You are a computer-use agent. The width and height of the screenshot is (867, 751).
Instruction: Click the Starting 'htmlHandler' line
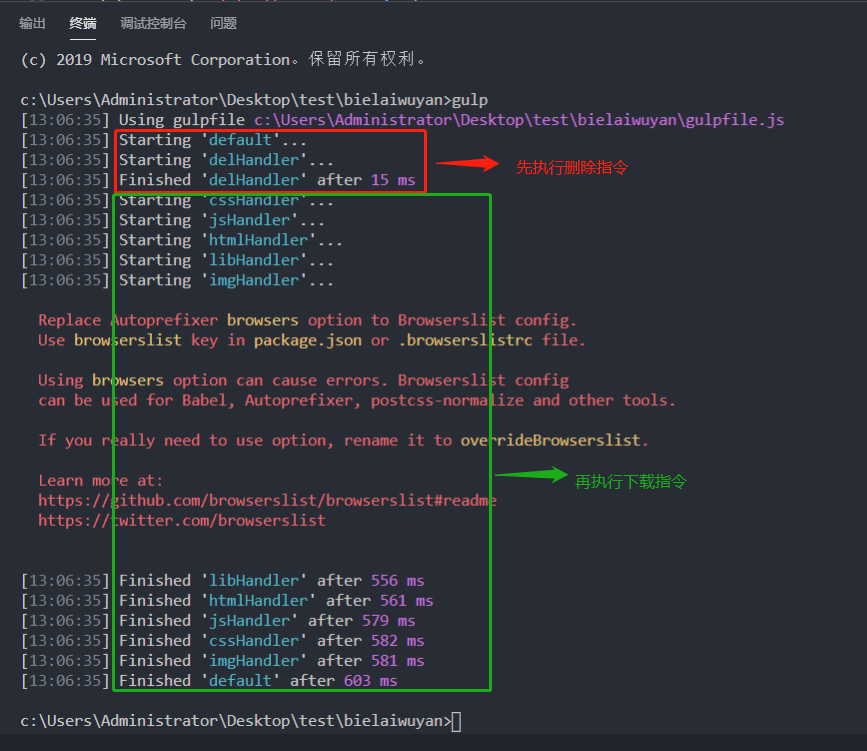point(181,240)
